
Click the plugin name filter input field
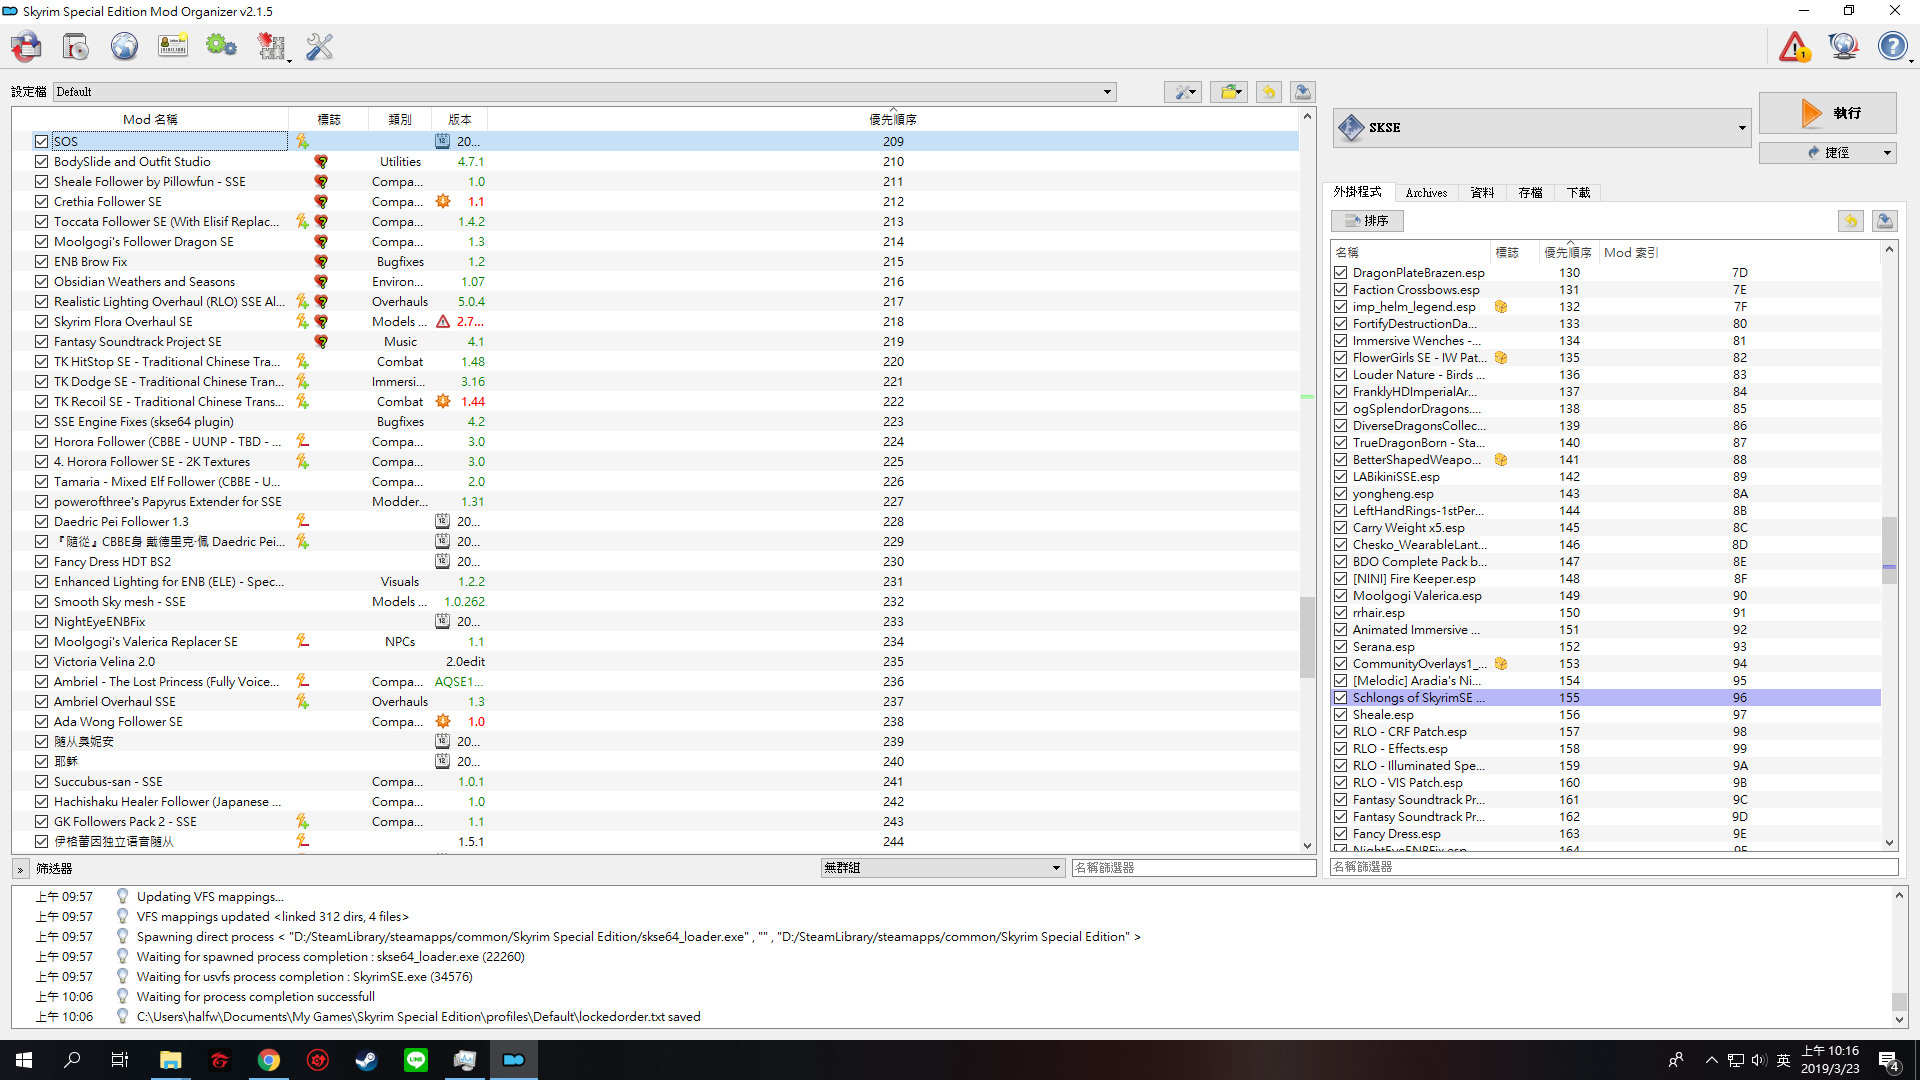(x=1614, y=867)
